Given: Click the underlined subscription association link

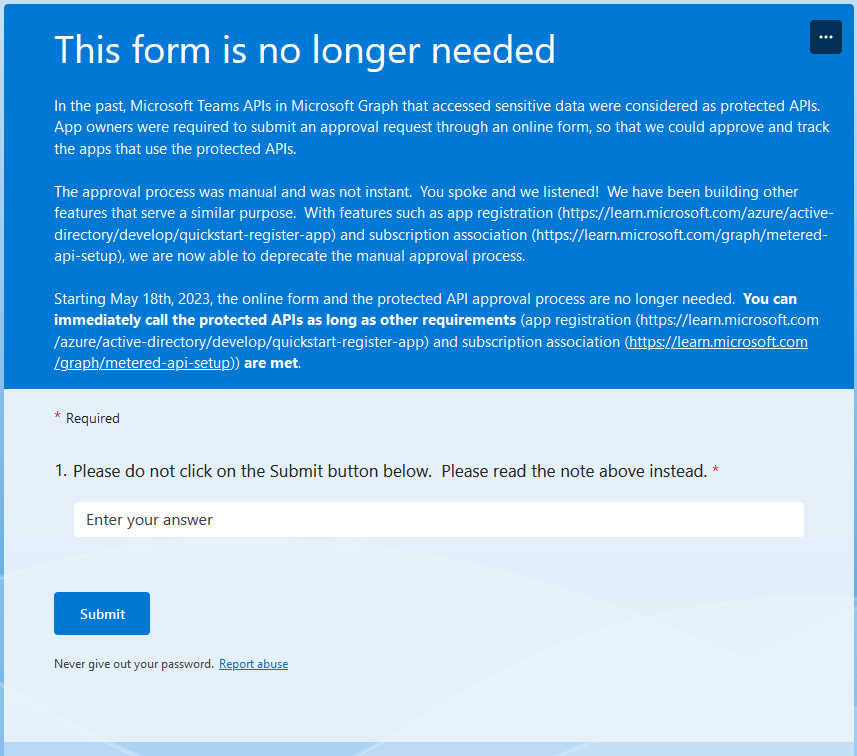Looking at the screenshot, I should pyautogui.click(x=717, y=341).
